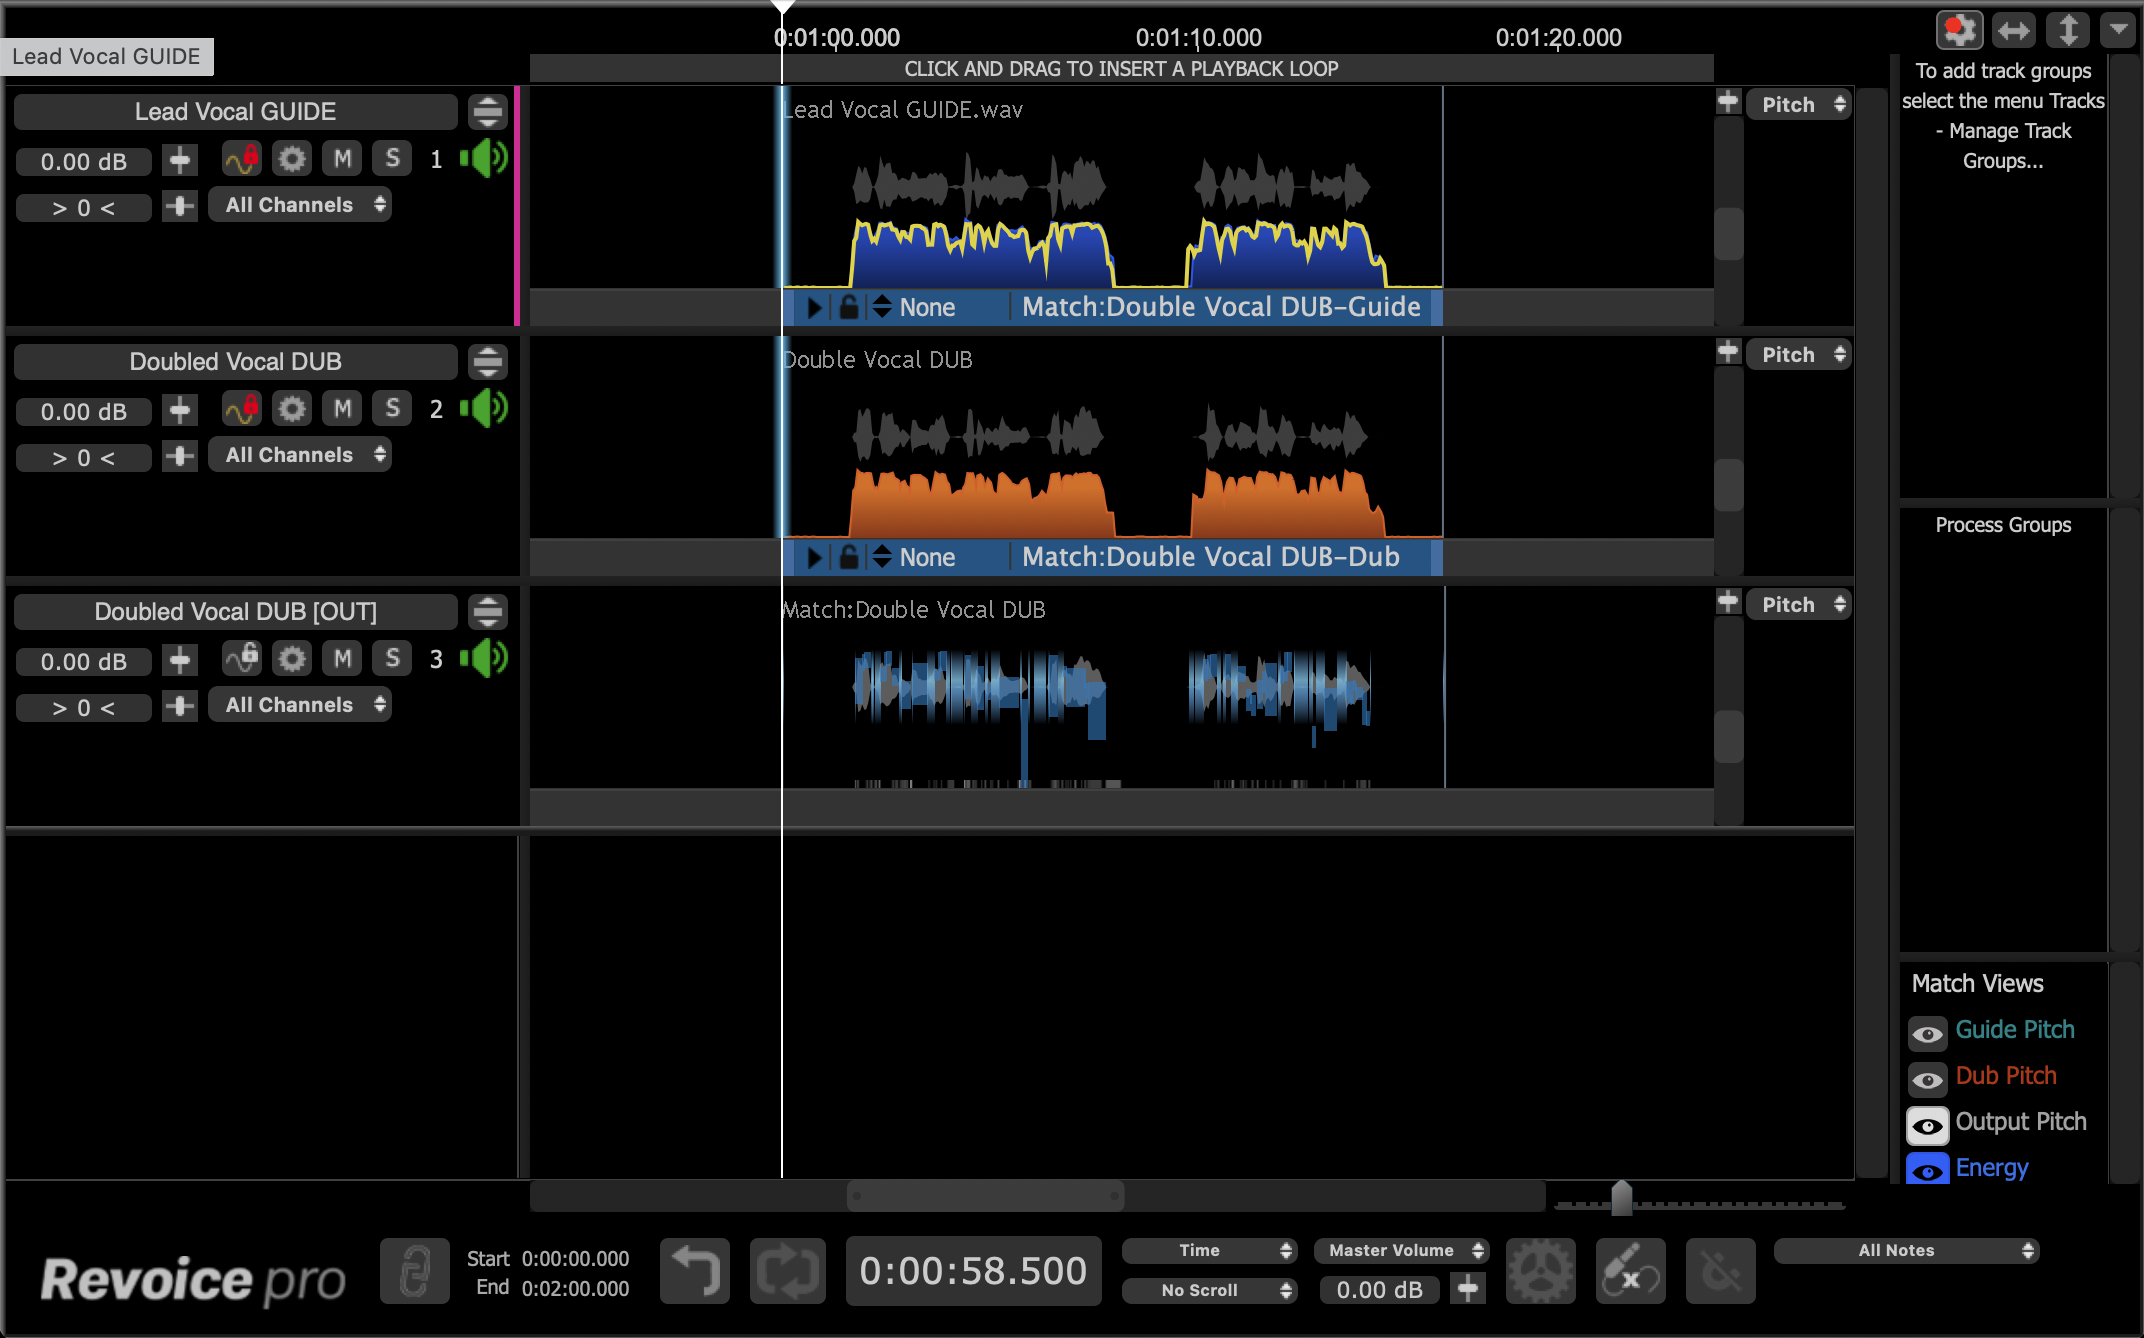Open the No Scroll dropdown
2144x1338 pixels.
[1208, 1290]
